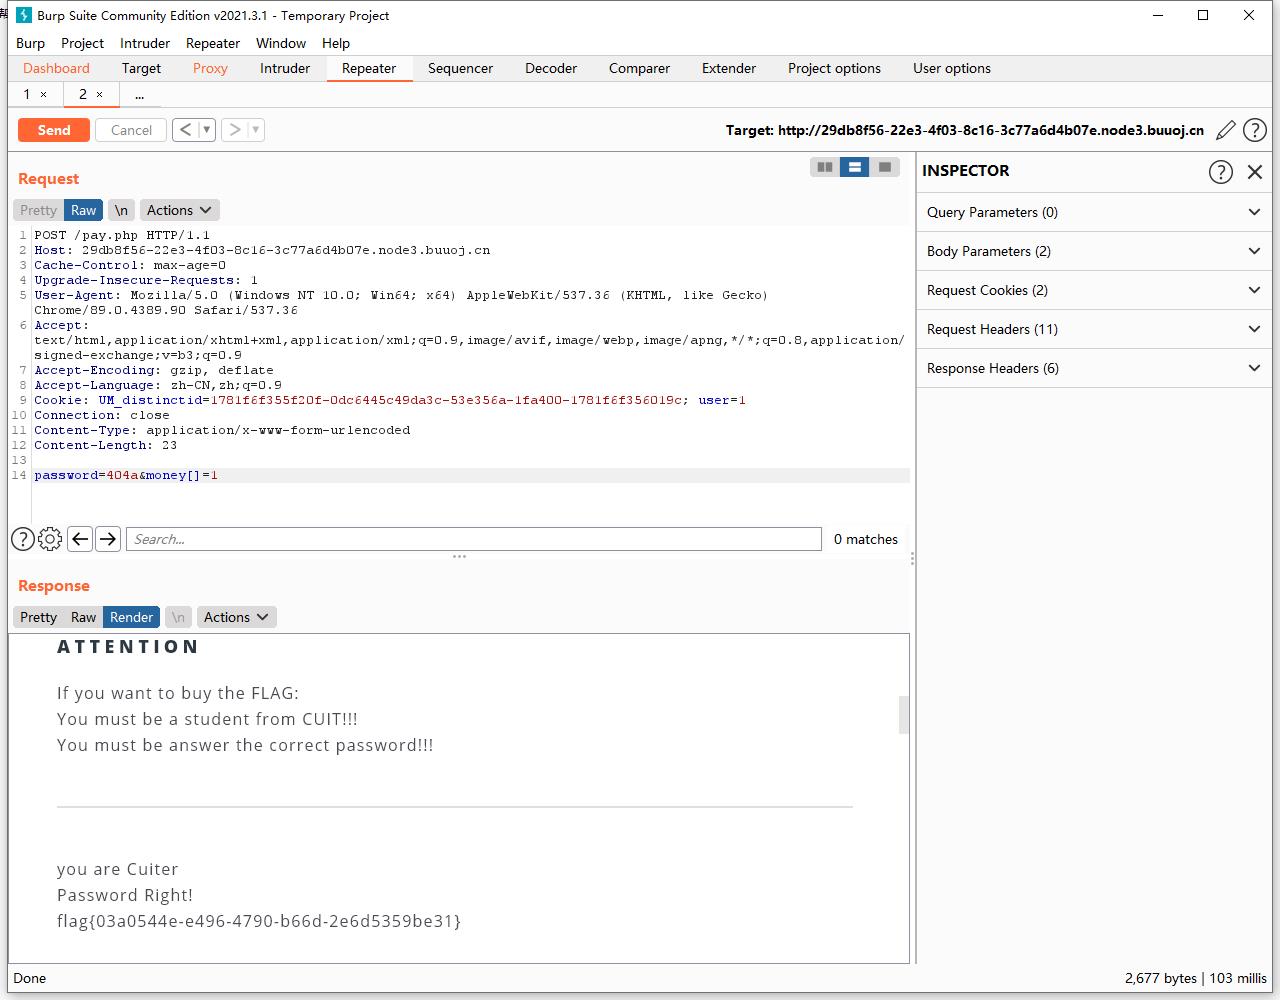The width and height of the screenshot is (1280, 1000).
Task: Go to next search match arrow
Action: pyautogui.click(x=108, y=539)
